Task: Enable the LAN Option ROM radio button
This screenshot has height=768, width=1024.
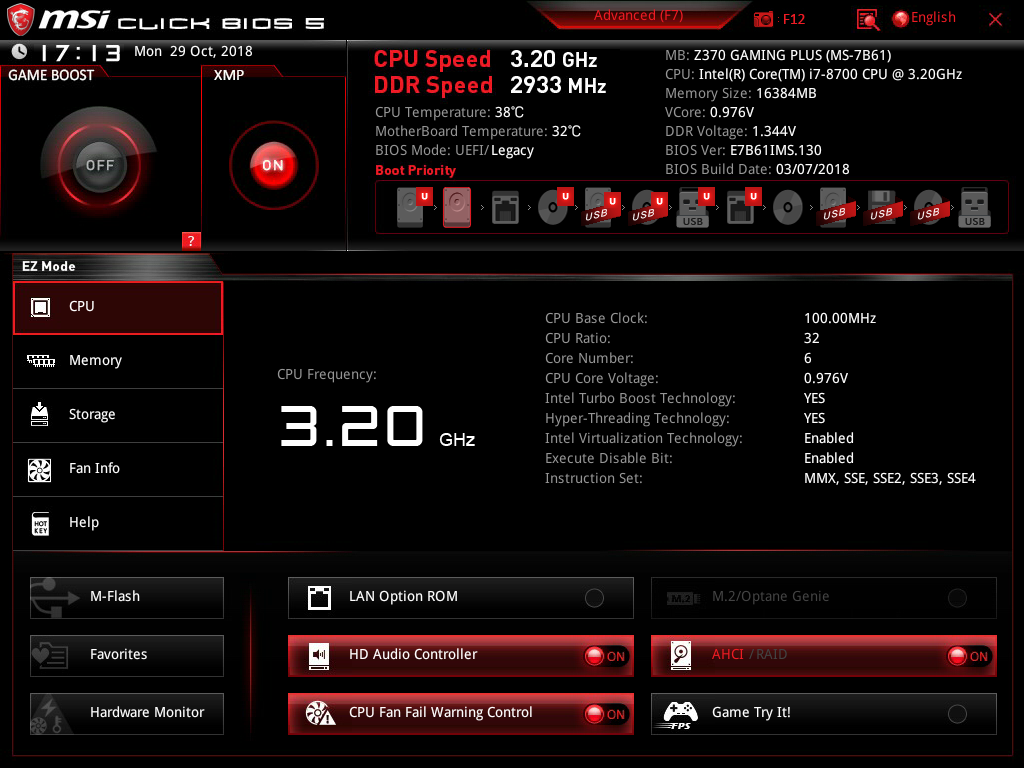Action: [x=594, y=598]
